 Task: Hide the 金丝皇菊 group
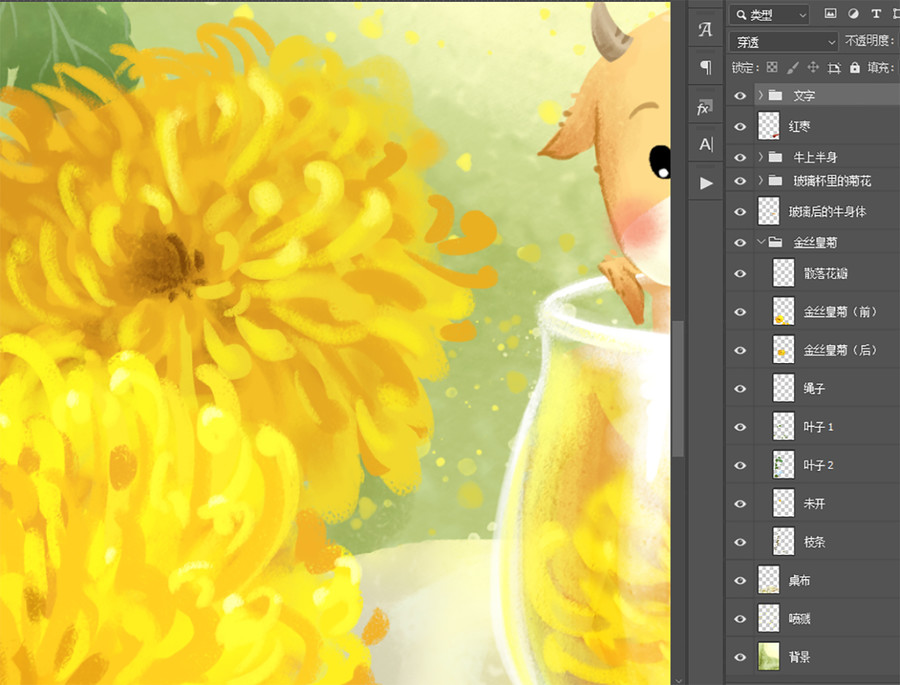(x=740, y=242)
